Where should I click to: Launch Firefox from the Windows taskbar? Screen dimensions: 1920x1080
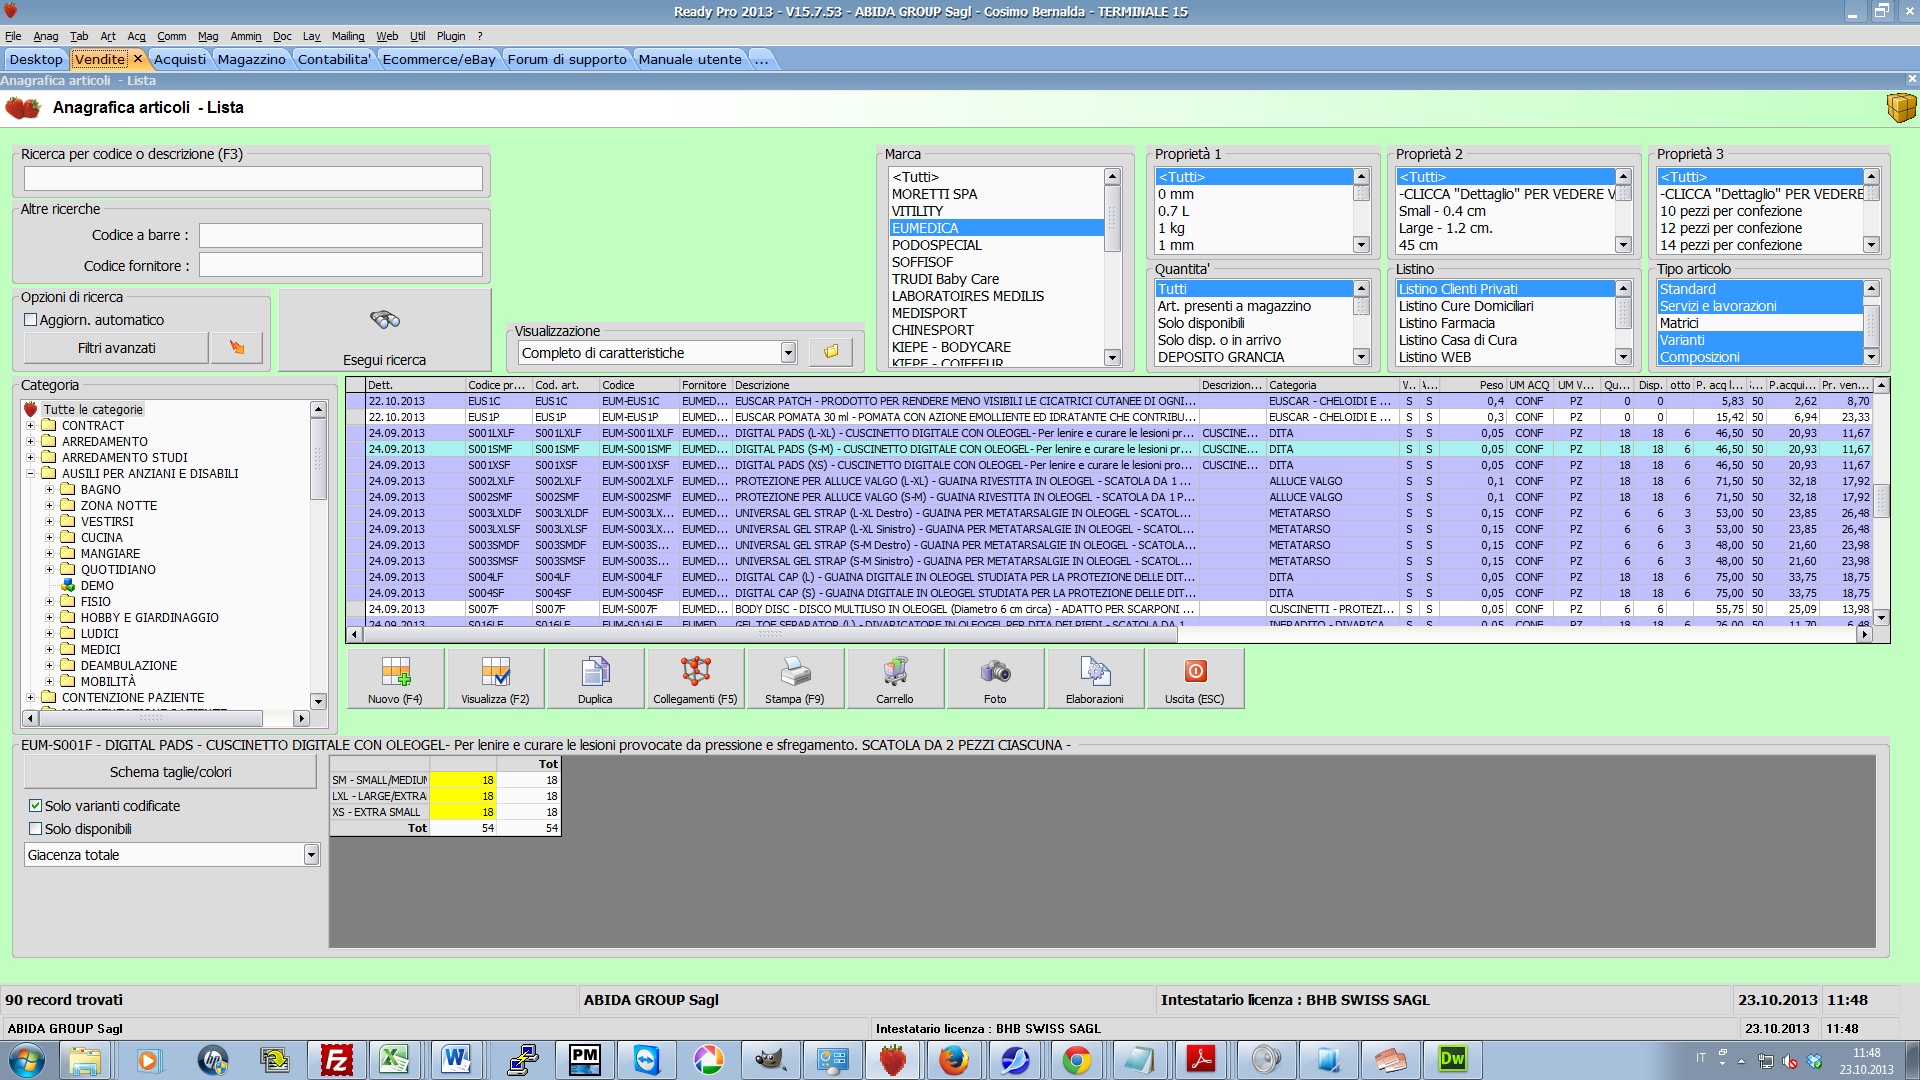click(x=953, y=1059)
